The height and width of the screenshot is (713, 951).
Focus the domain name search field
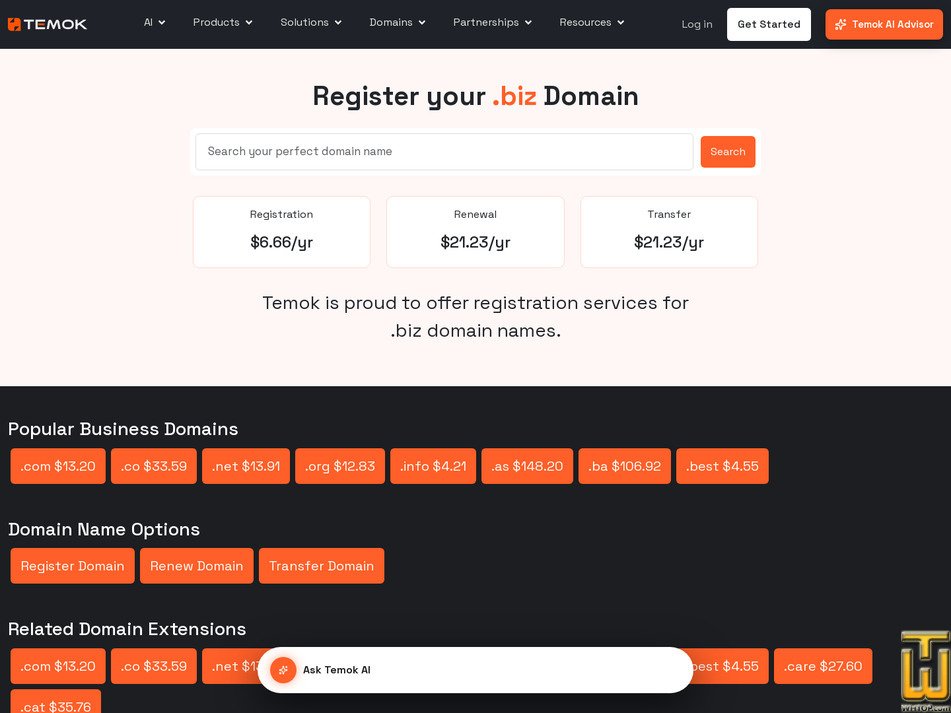point(444,152)
